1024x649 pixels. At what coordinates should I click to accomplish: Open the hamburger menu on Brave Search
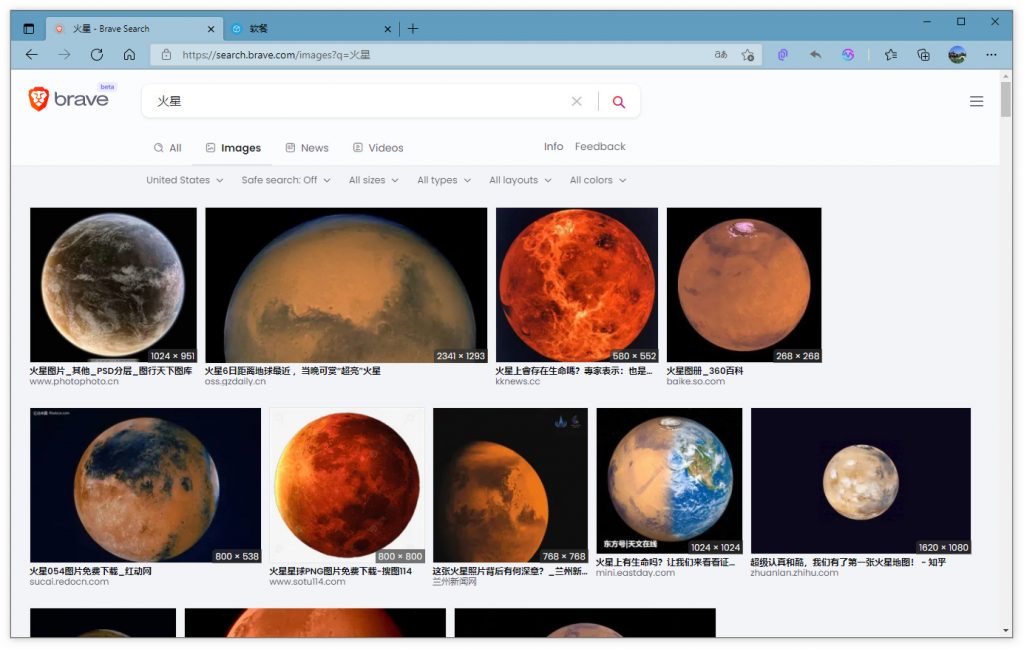[x=976, y=101]
